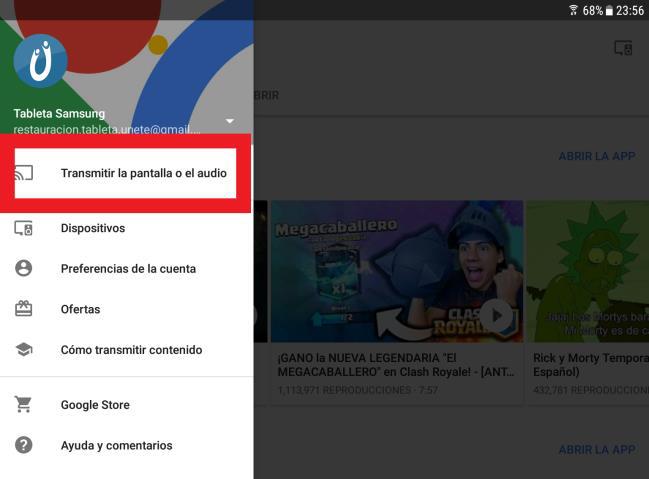The image size is (649, 479).
Task: Tap the battery status icon
Action: (x=609, y=10)
